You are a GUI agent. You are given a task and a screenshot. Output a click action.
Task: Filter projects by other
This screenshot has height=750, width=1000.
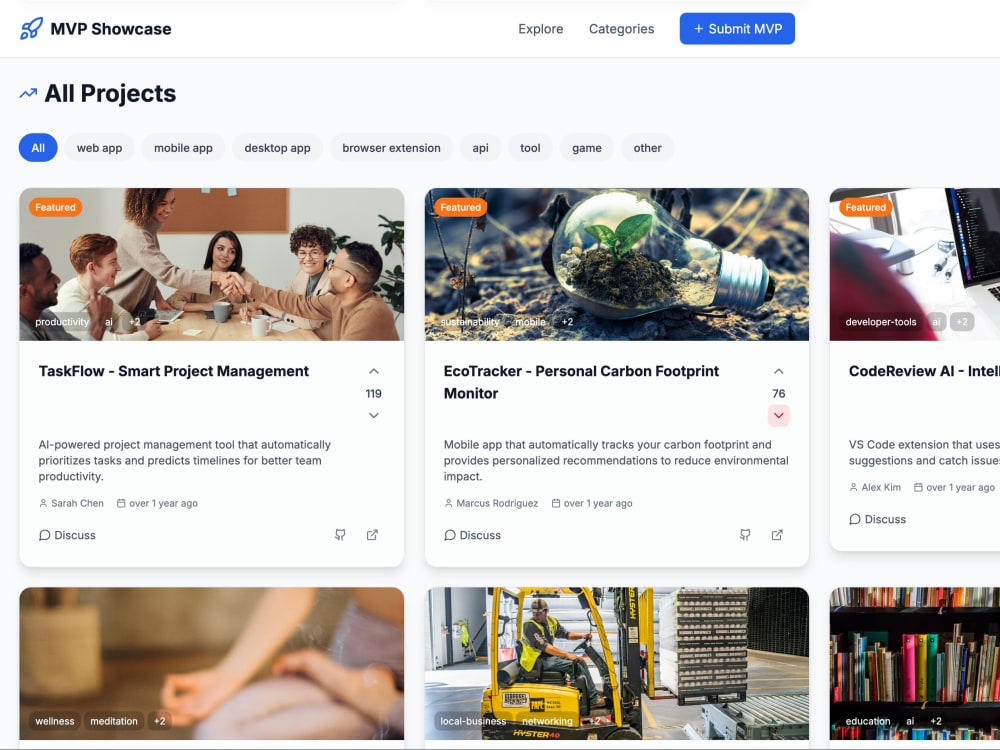(x=647, y=148)
